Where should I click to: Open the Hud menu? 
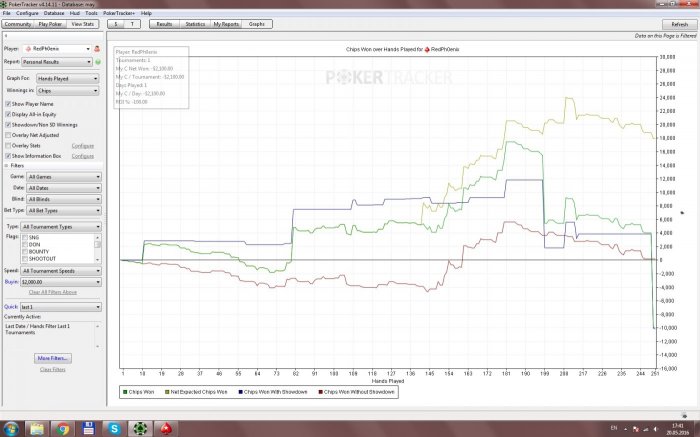(75, 13)
